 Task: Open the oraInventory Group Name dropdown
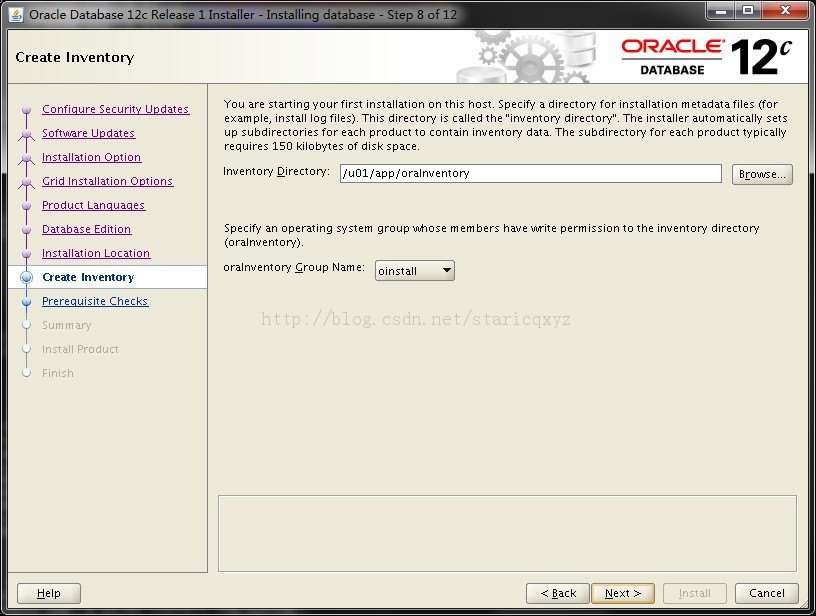415,271
